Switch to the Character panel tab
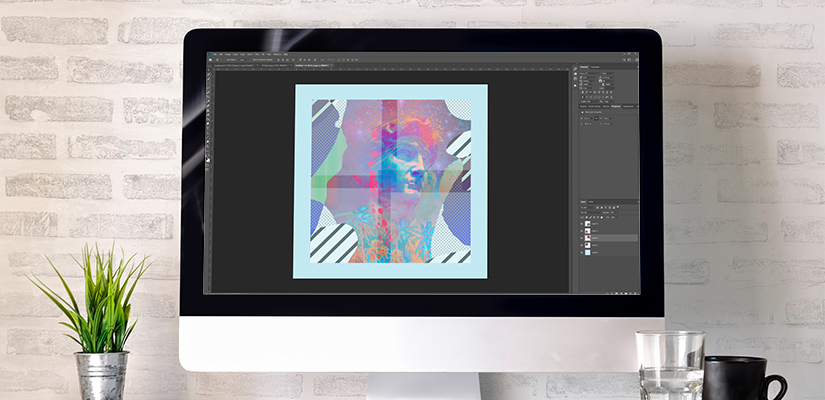The image size is (825, 400). click(584, 67)
